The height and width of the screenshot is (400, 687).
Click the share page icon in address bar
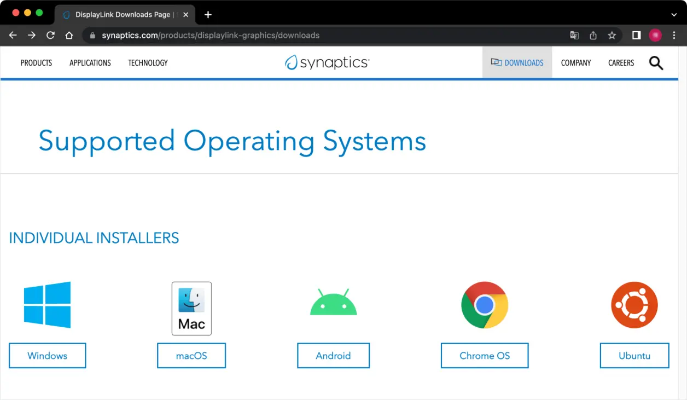(x=593, y=35)
